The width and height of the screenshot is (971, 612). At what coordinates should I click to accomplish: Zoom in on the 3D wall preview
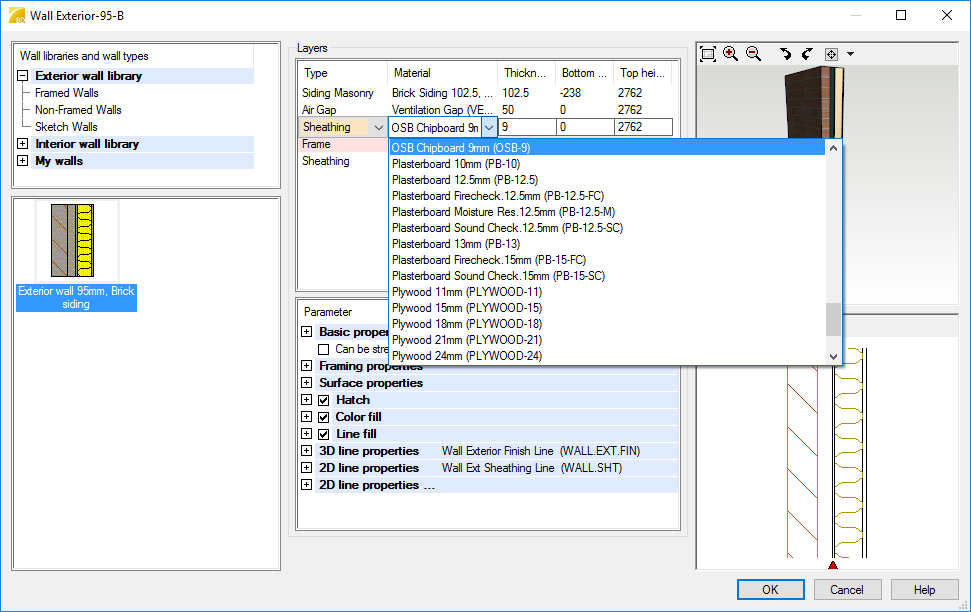tap(731, 54)
